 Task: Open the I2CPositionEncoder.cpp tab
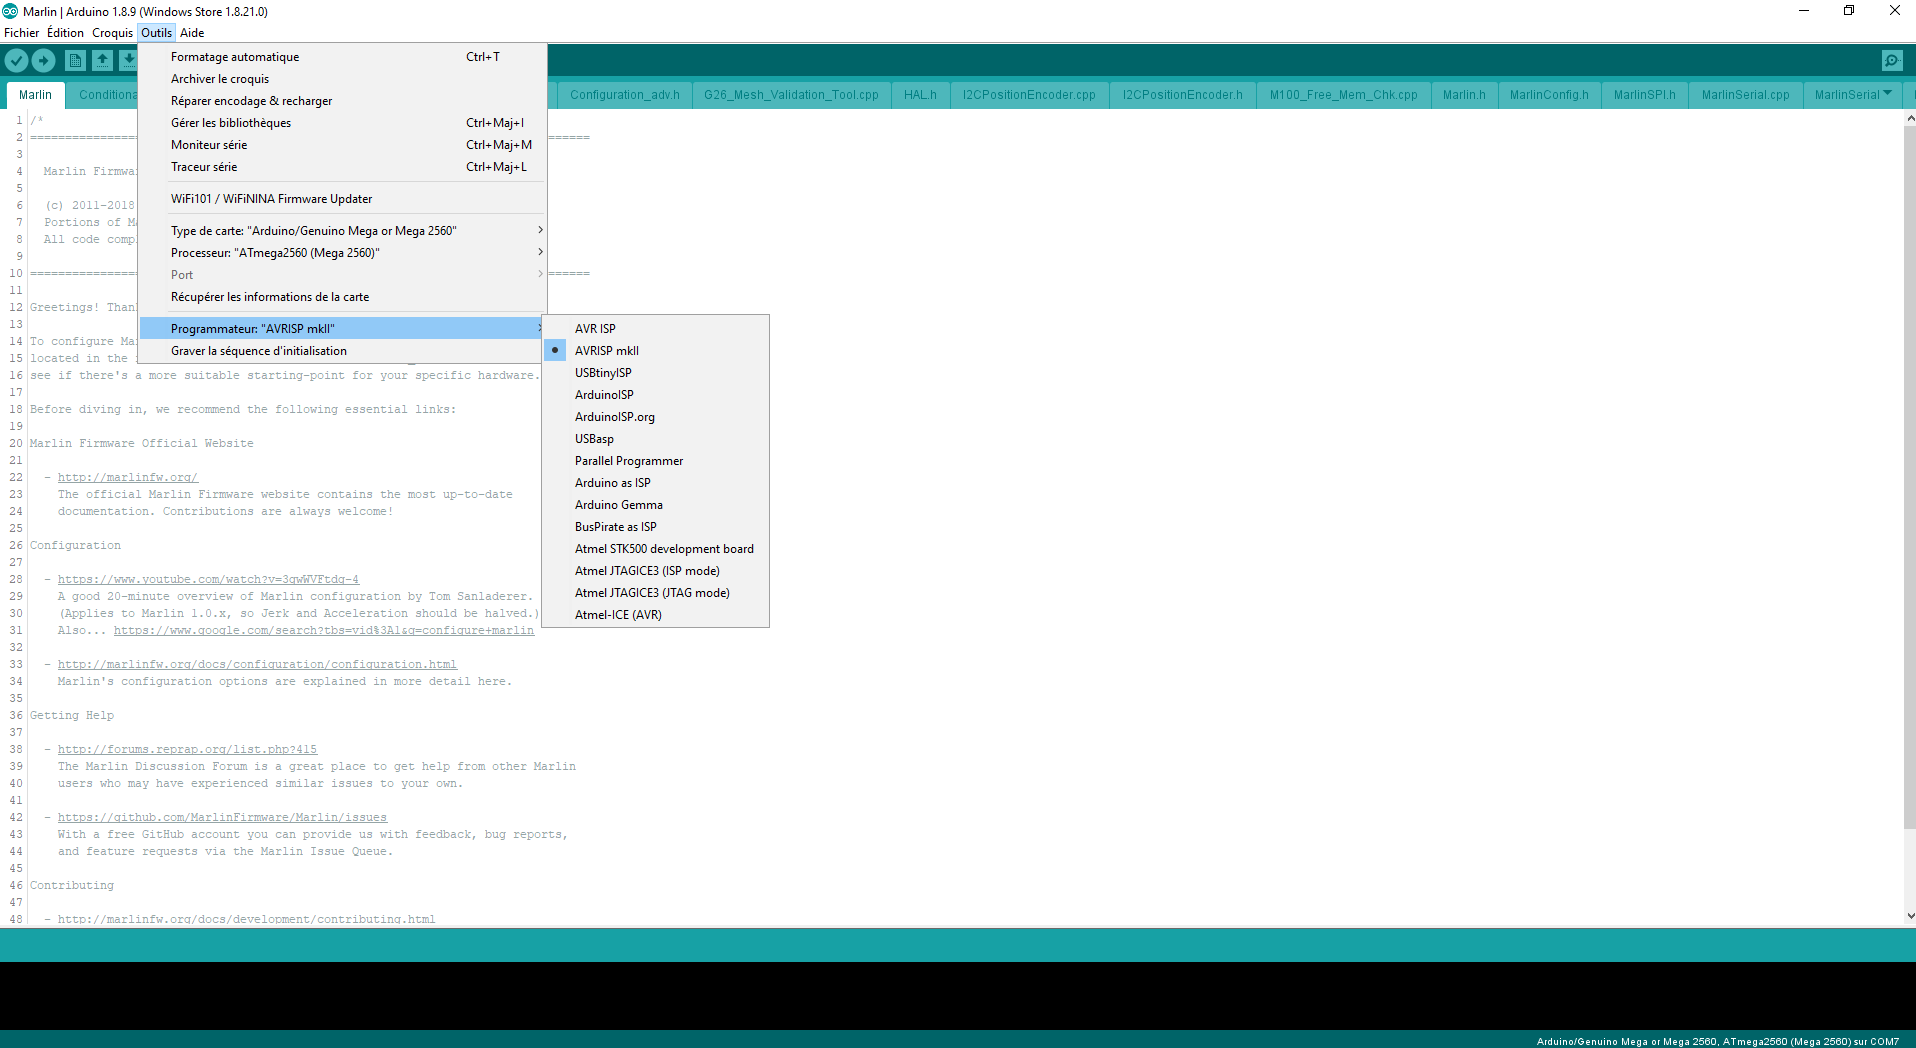pyautogui.click(x=1029, y=95)
